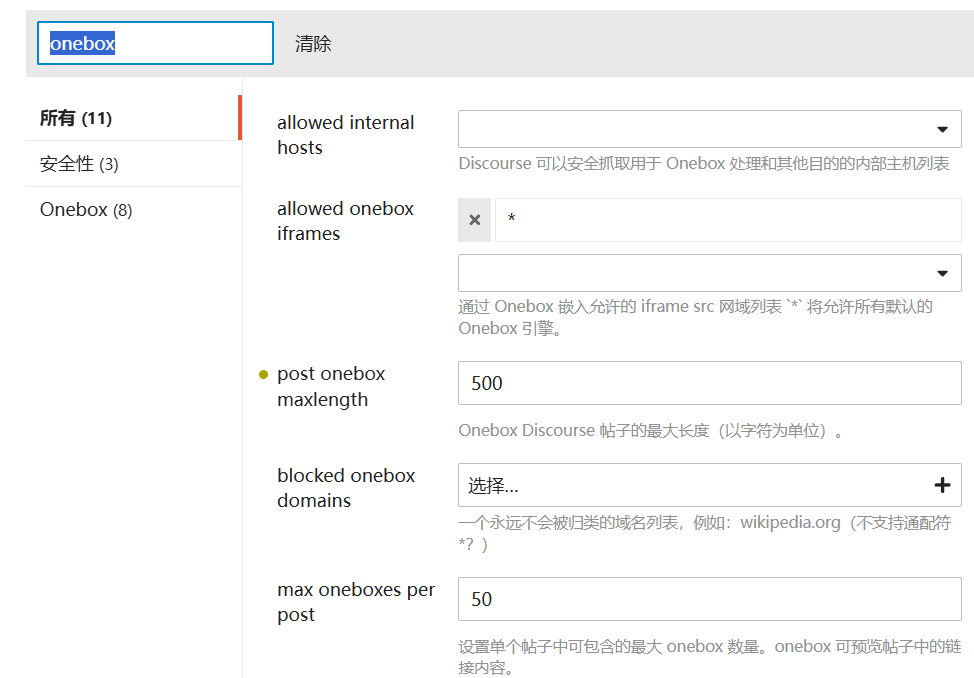Remove the "*" iframe entry using X icon

point(474,220)
